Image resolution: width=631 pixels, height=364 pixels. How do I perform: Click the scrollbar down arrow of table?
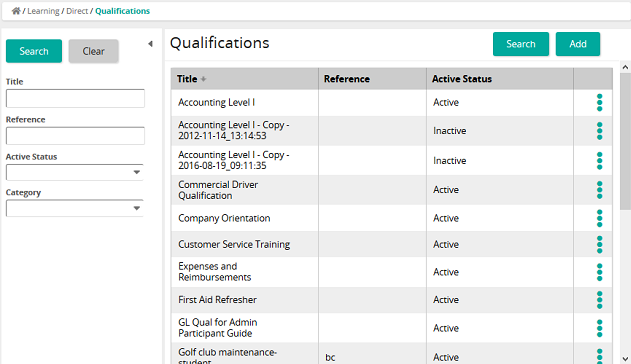coord(625,359)
